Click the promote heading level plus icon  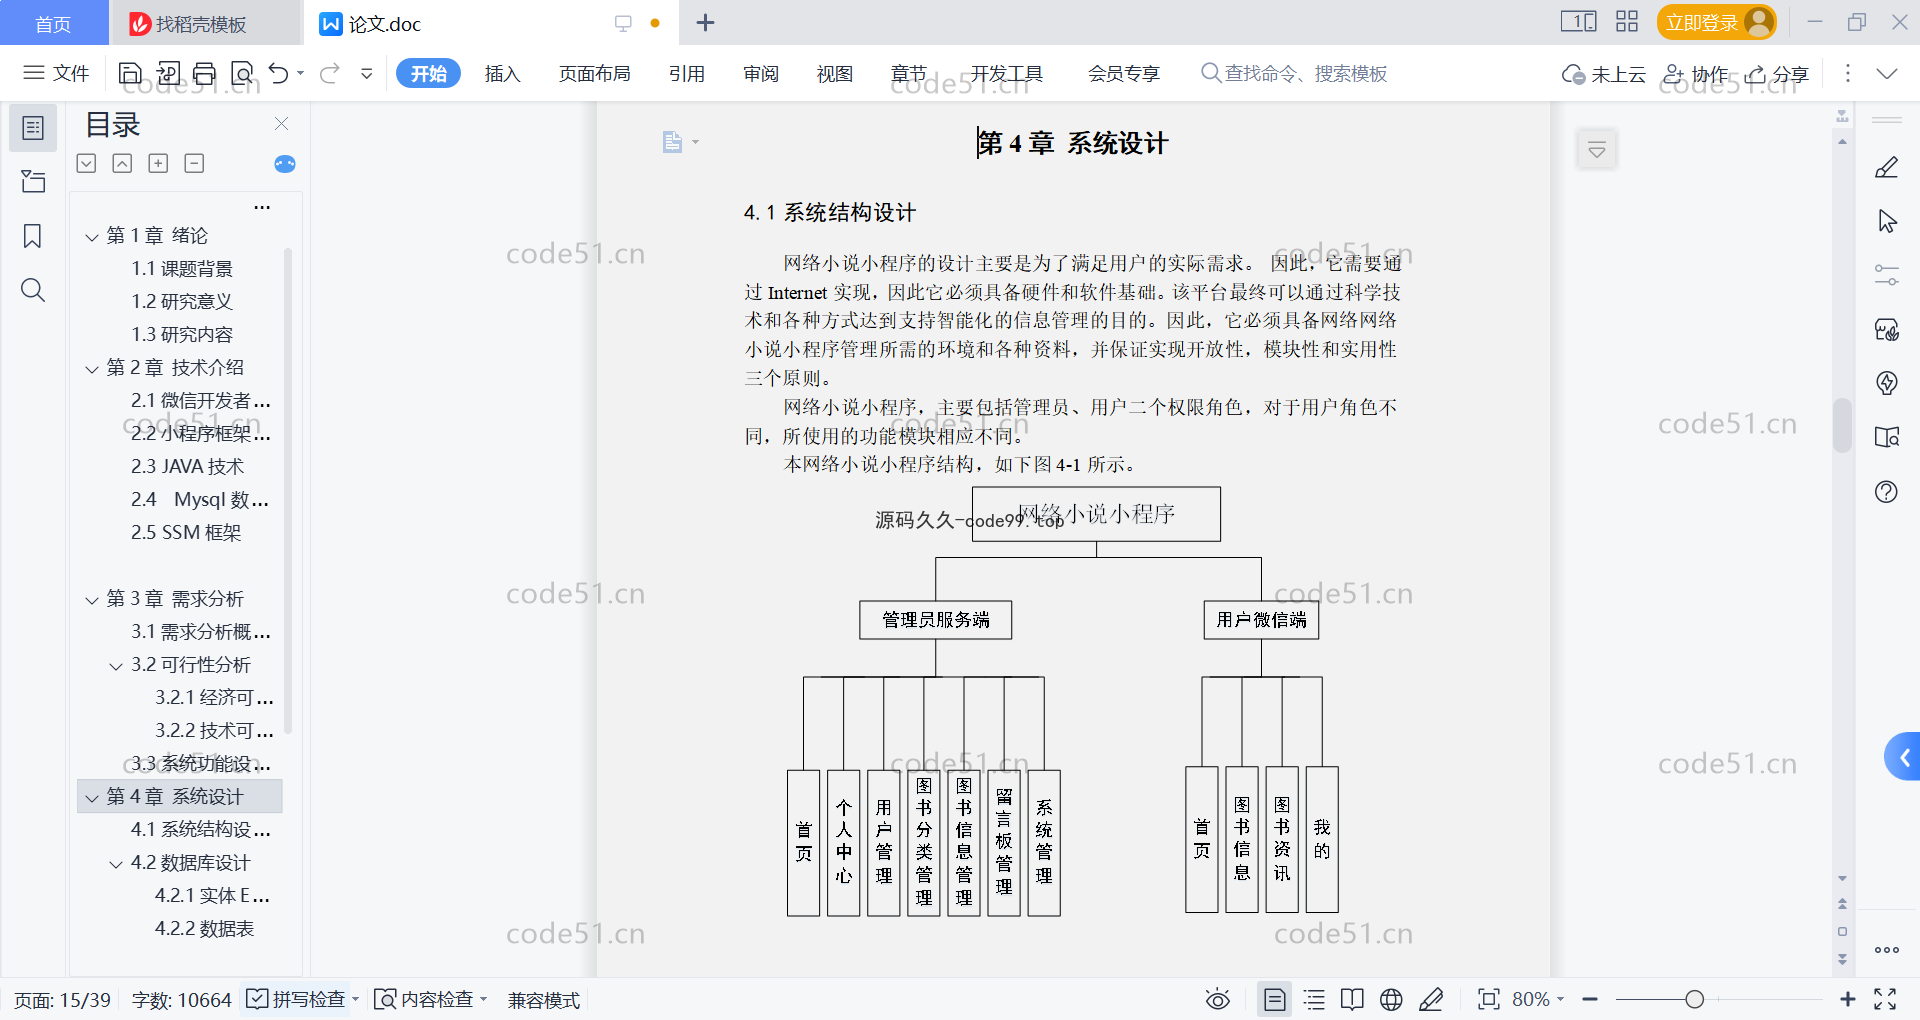158,163
